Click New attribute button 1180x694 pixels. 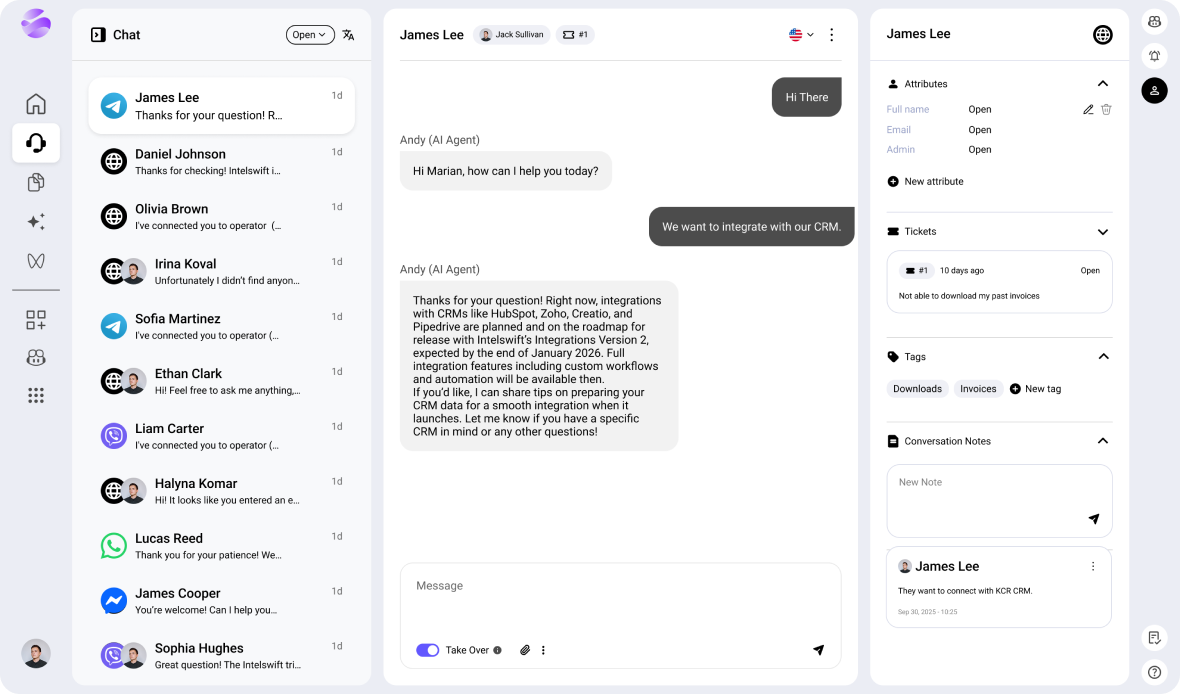tap(925, 182)
